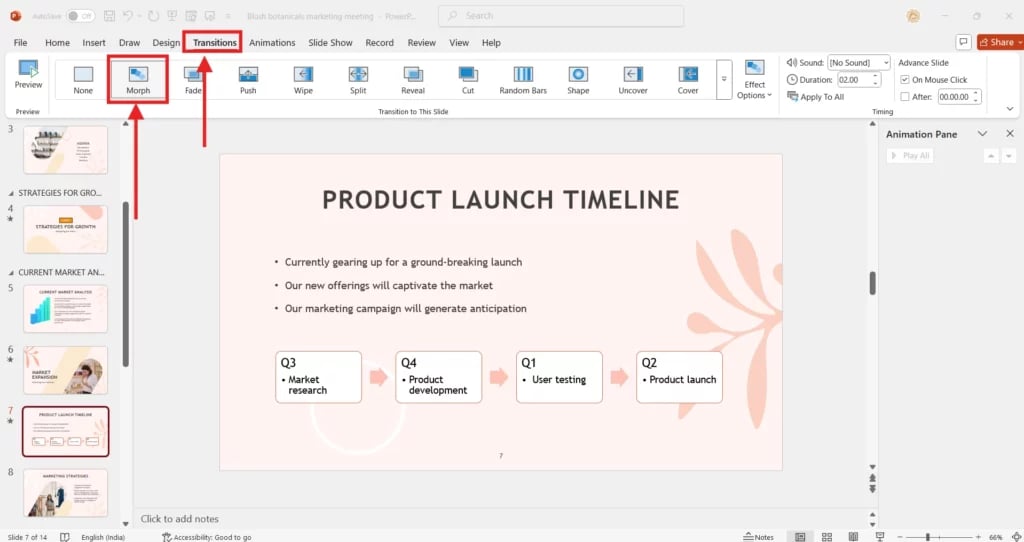The image size is (1024, 542).
Task: Expand the Effect Options menu
Action: (755, 80)
